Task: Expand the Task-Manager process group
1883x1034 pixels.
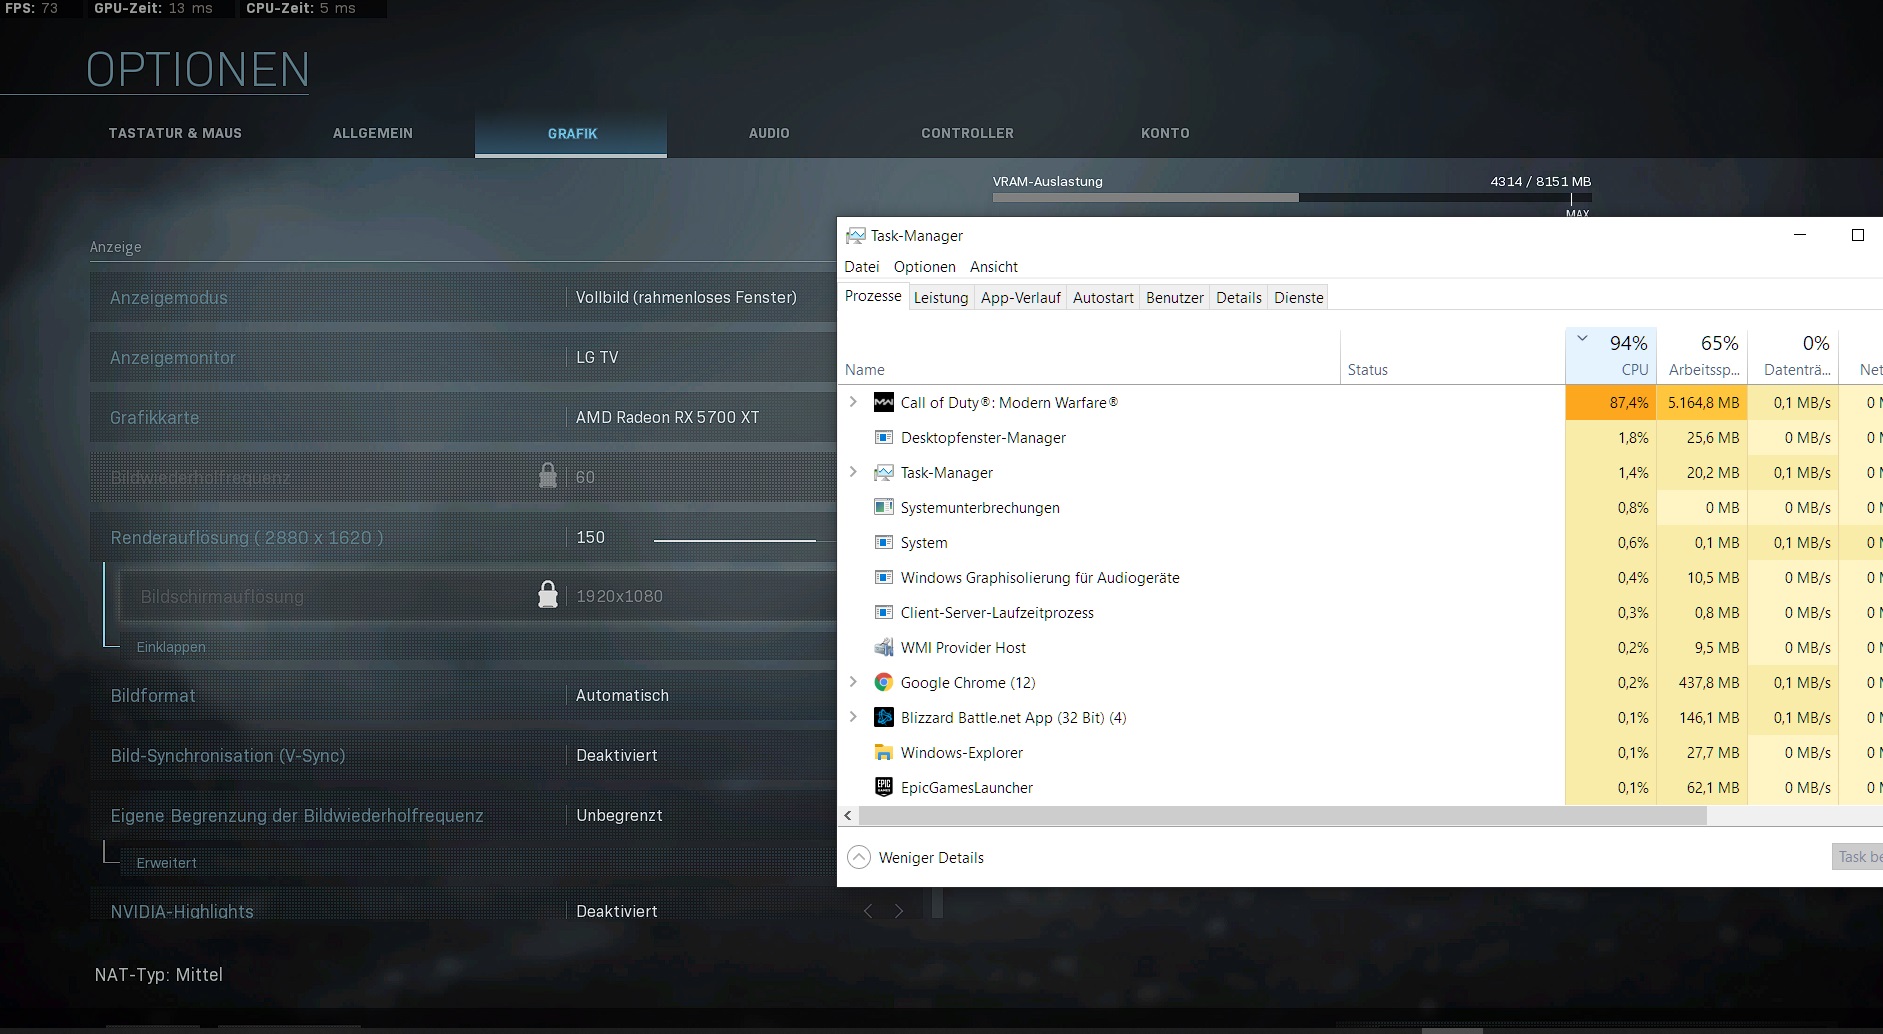Action: point(853,472)
